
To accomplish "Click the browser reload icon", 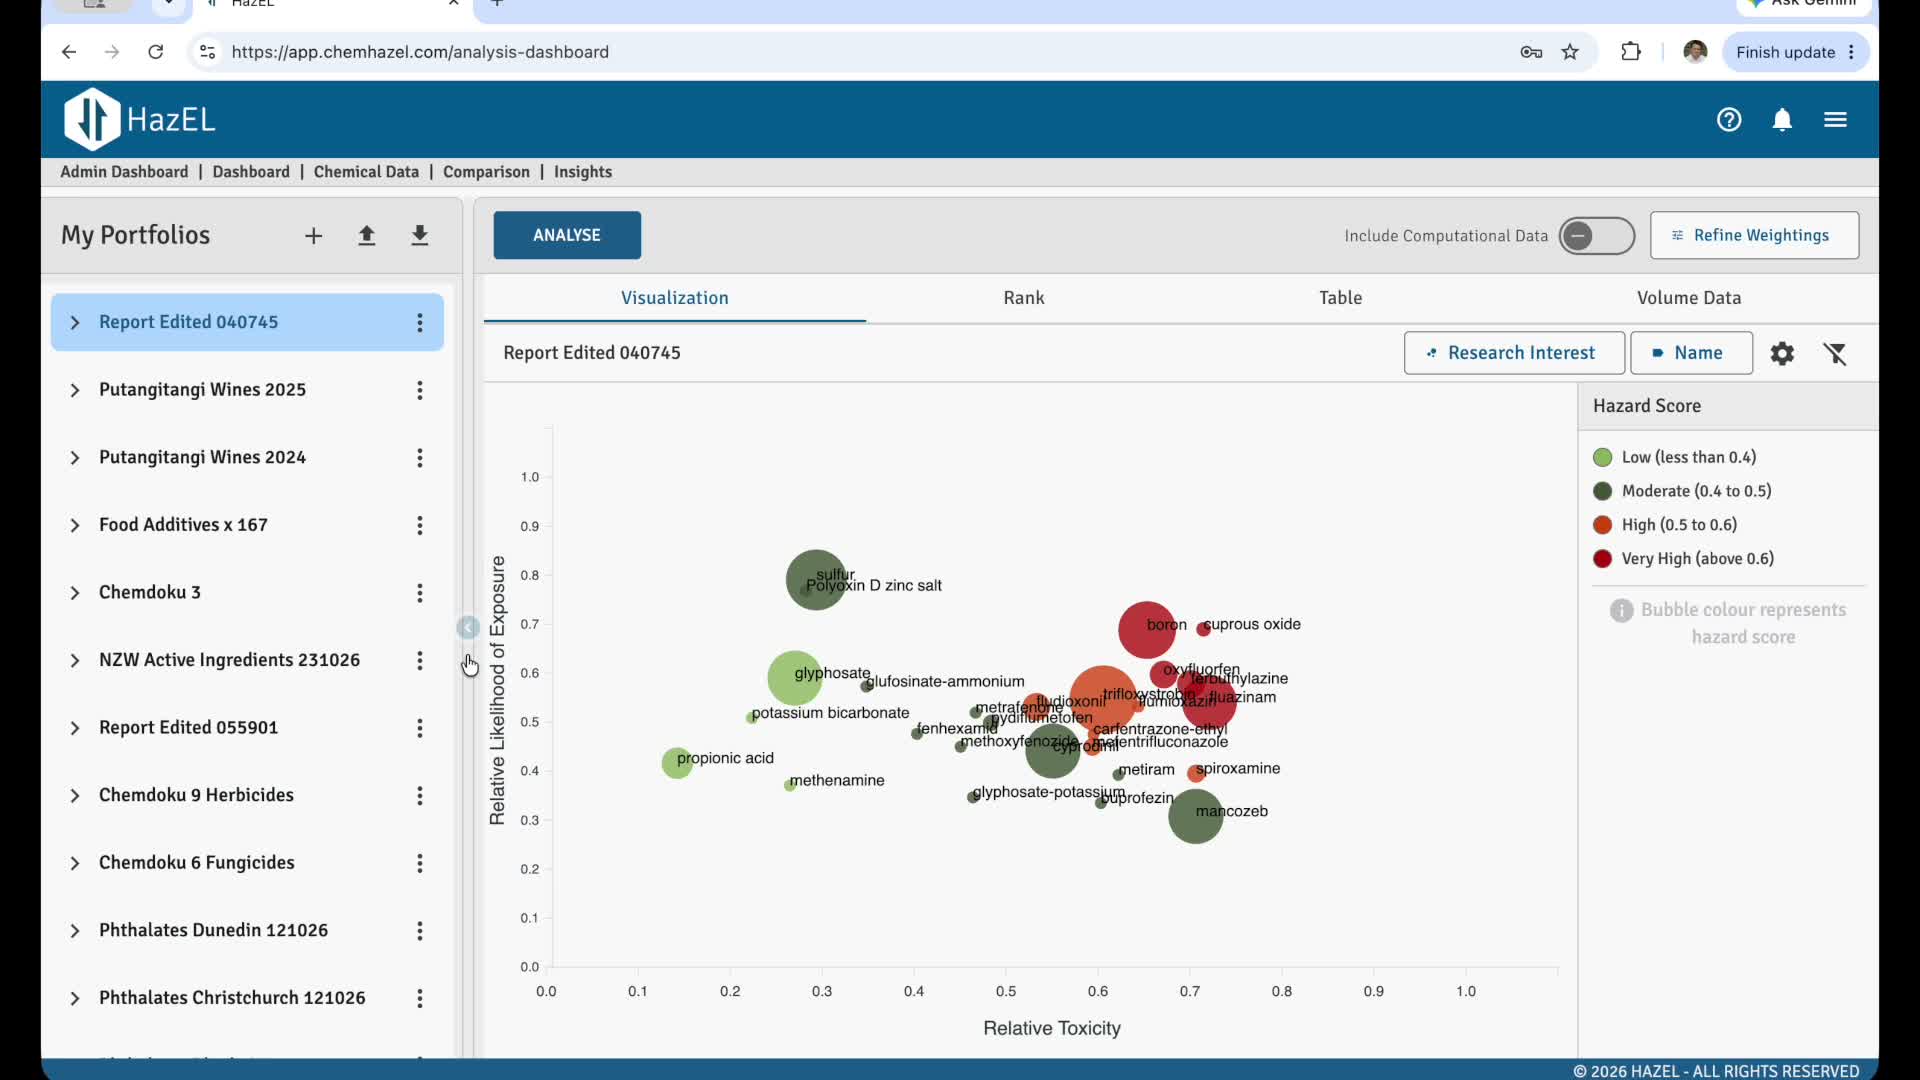I will [155, 52].
